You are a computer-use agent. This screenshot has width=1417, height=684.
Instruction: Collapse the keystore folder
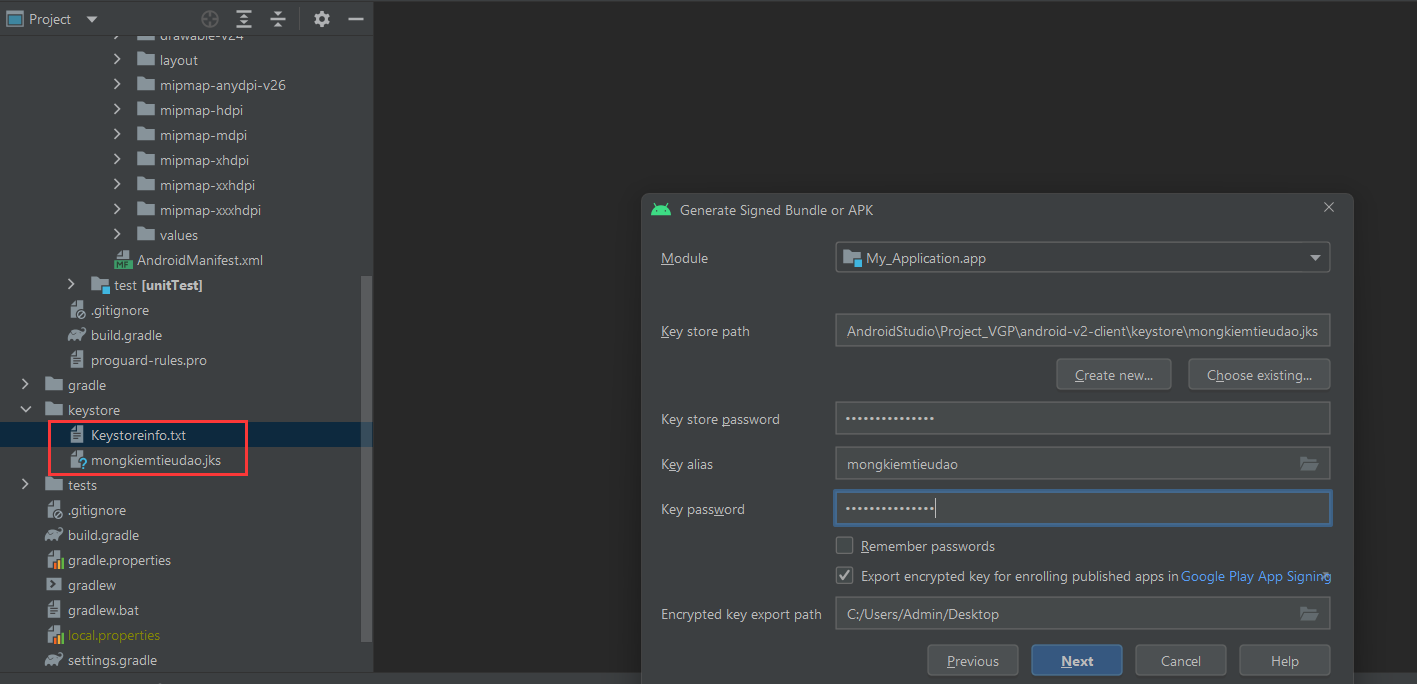pyautogui.click(x=25, y=410)
